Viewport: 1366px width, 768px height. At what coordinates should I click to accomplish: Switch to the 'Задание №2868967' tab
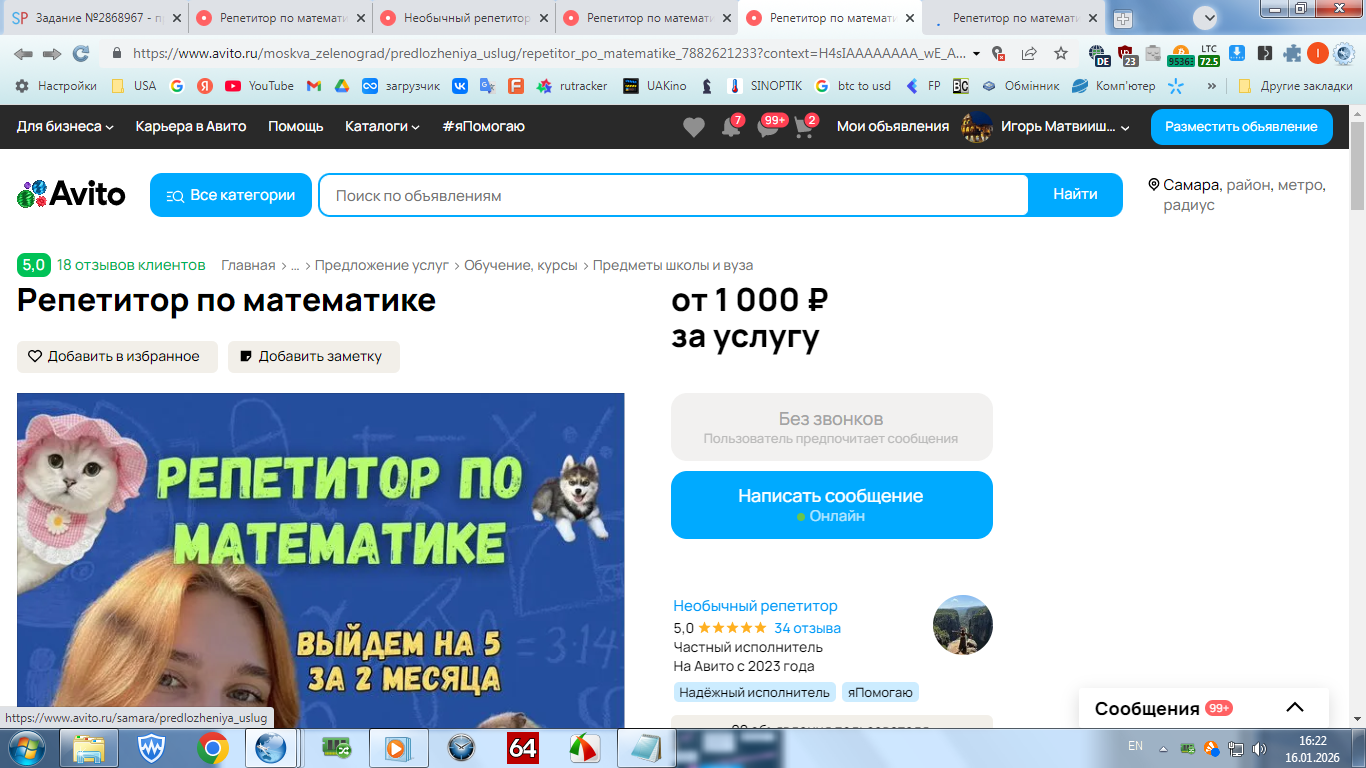click(x=94, y=18)
